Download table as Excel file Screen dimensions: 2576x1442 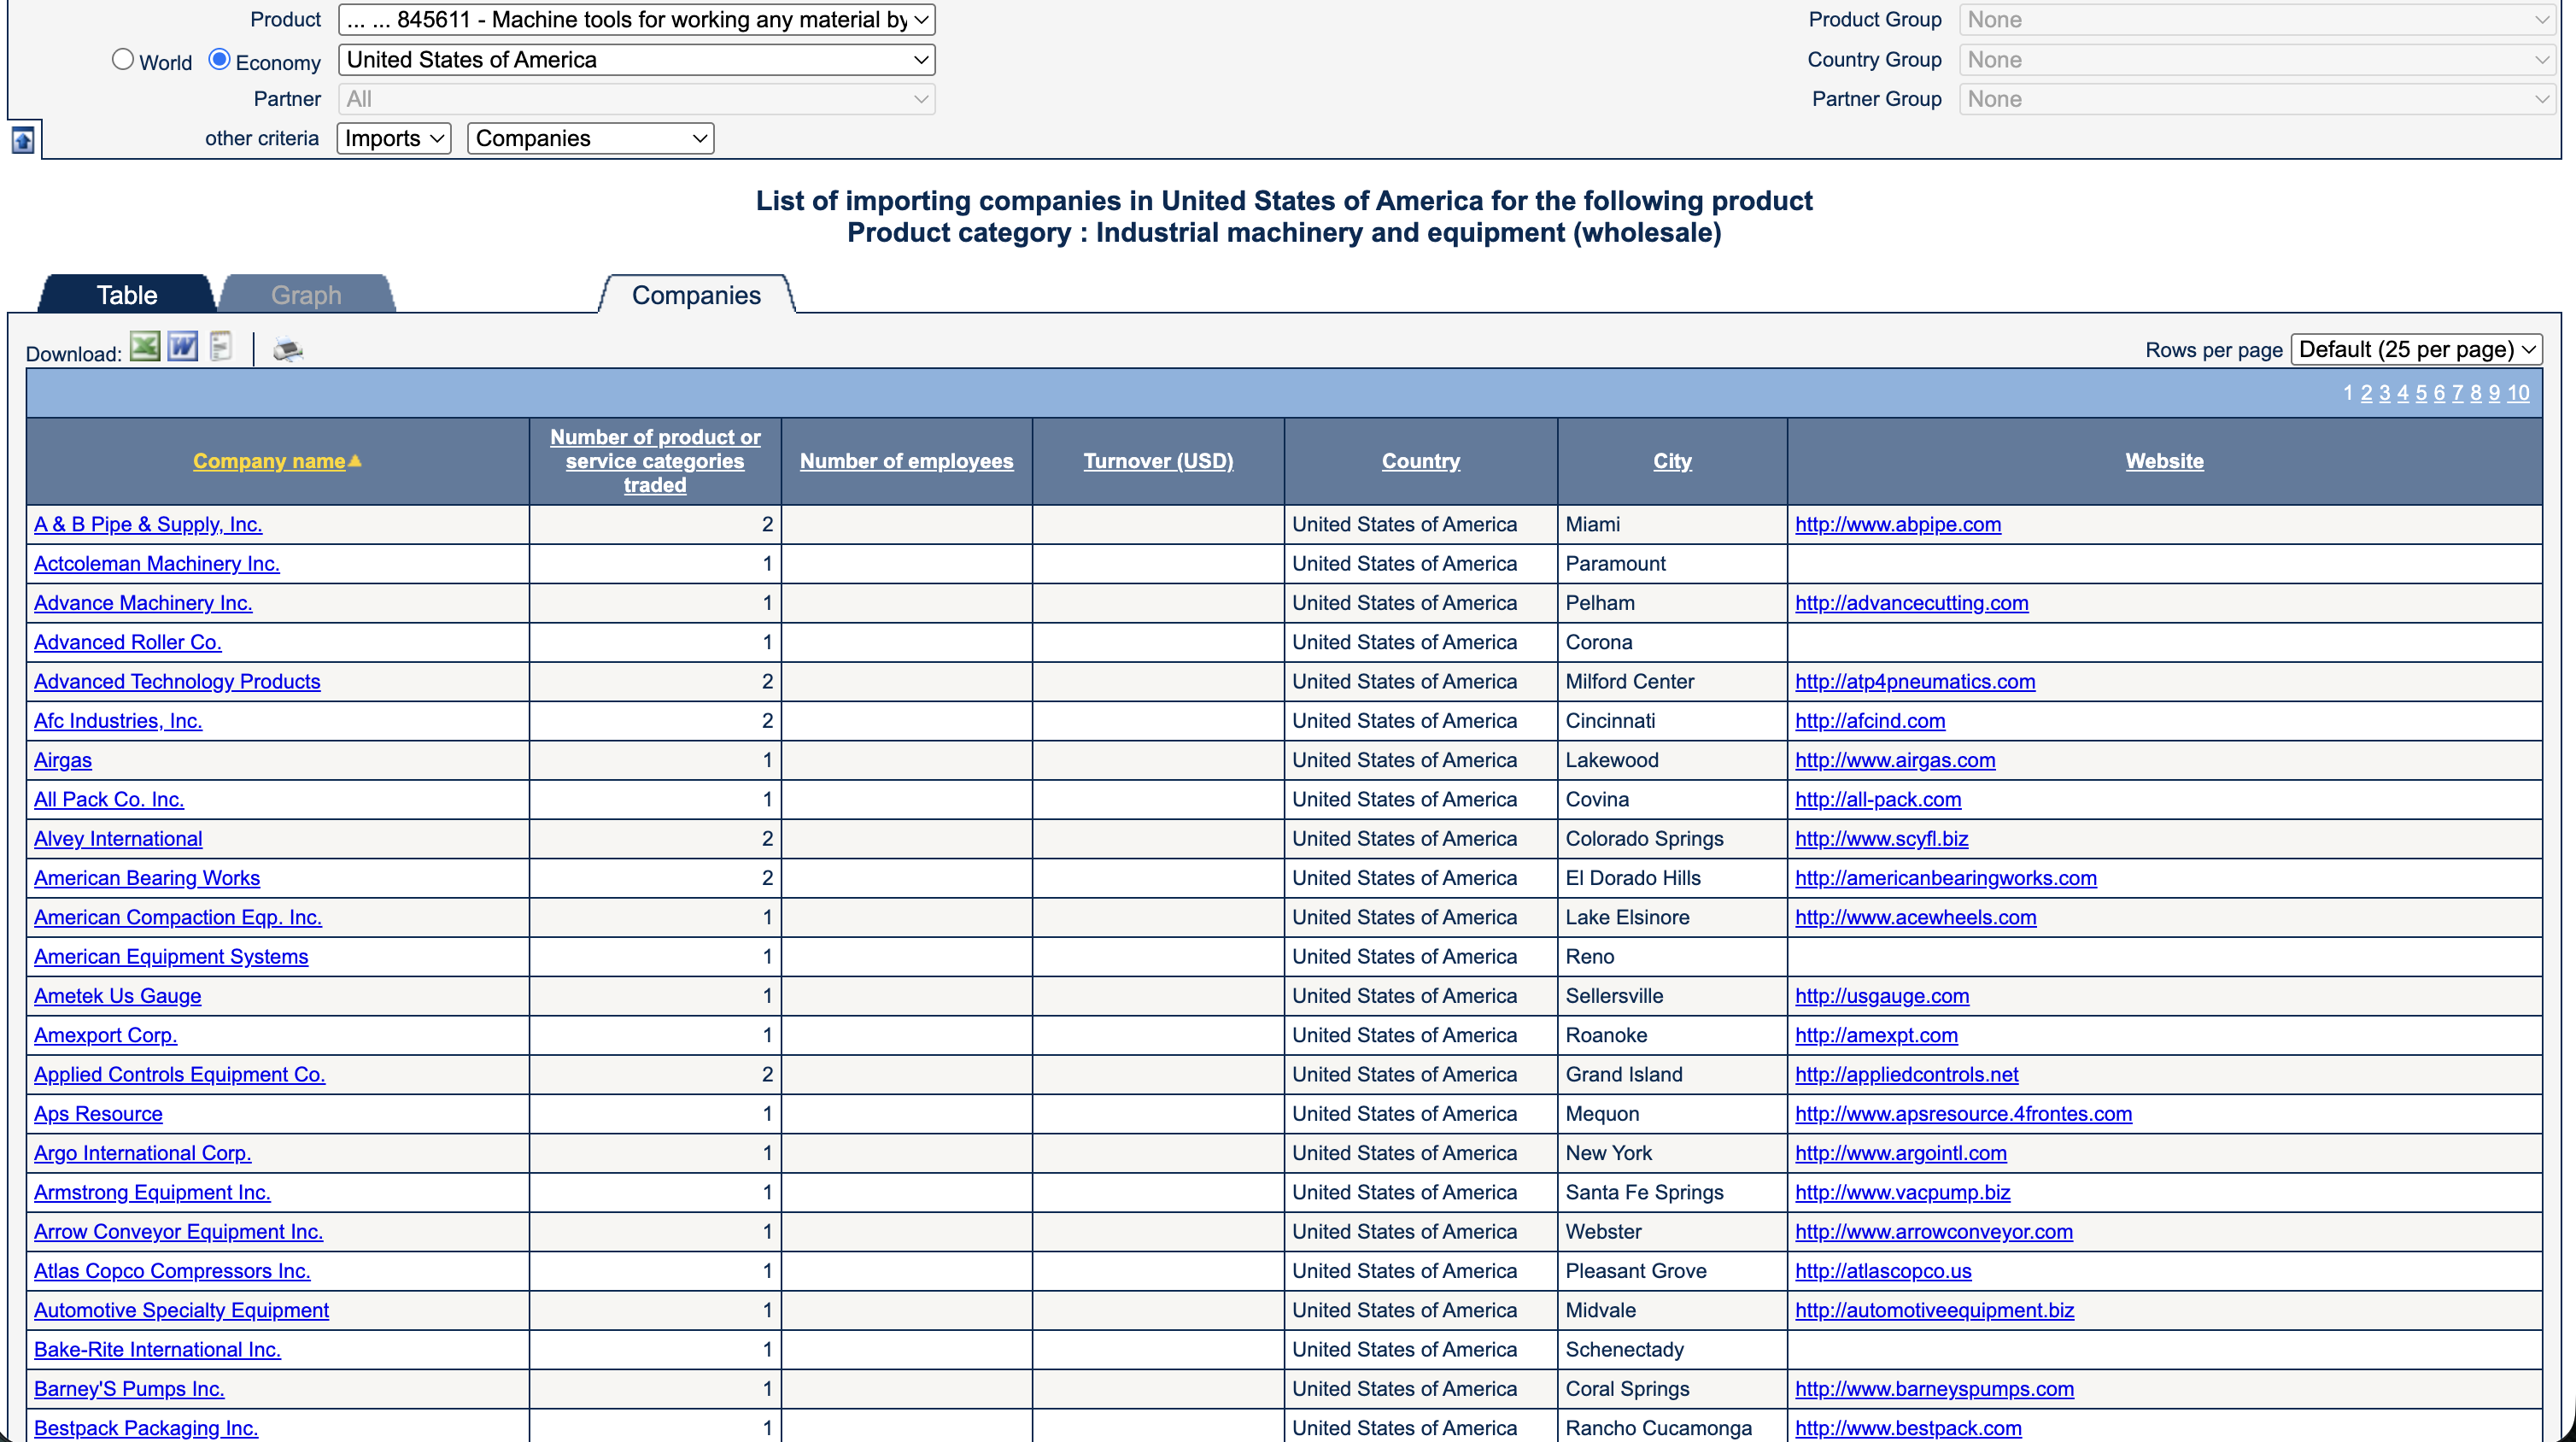point(145,347)
